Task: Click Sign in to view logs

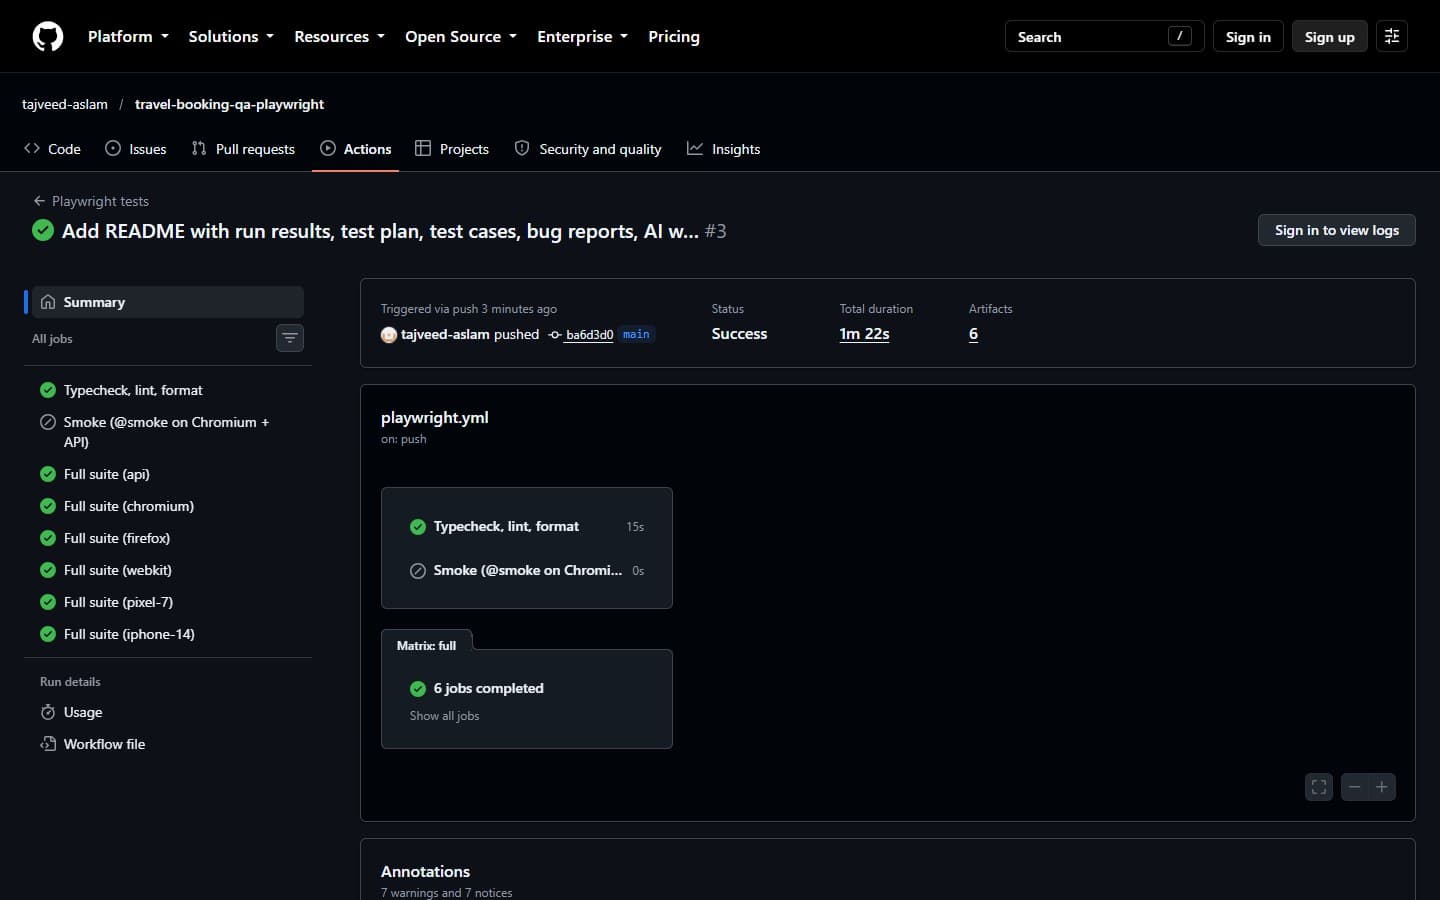Action: [1336, 230]
